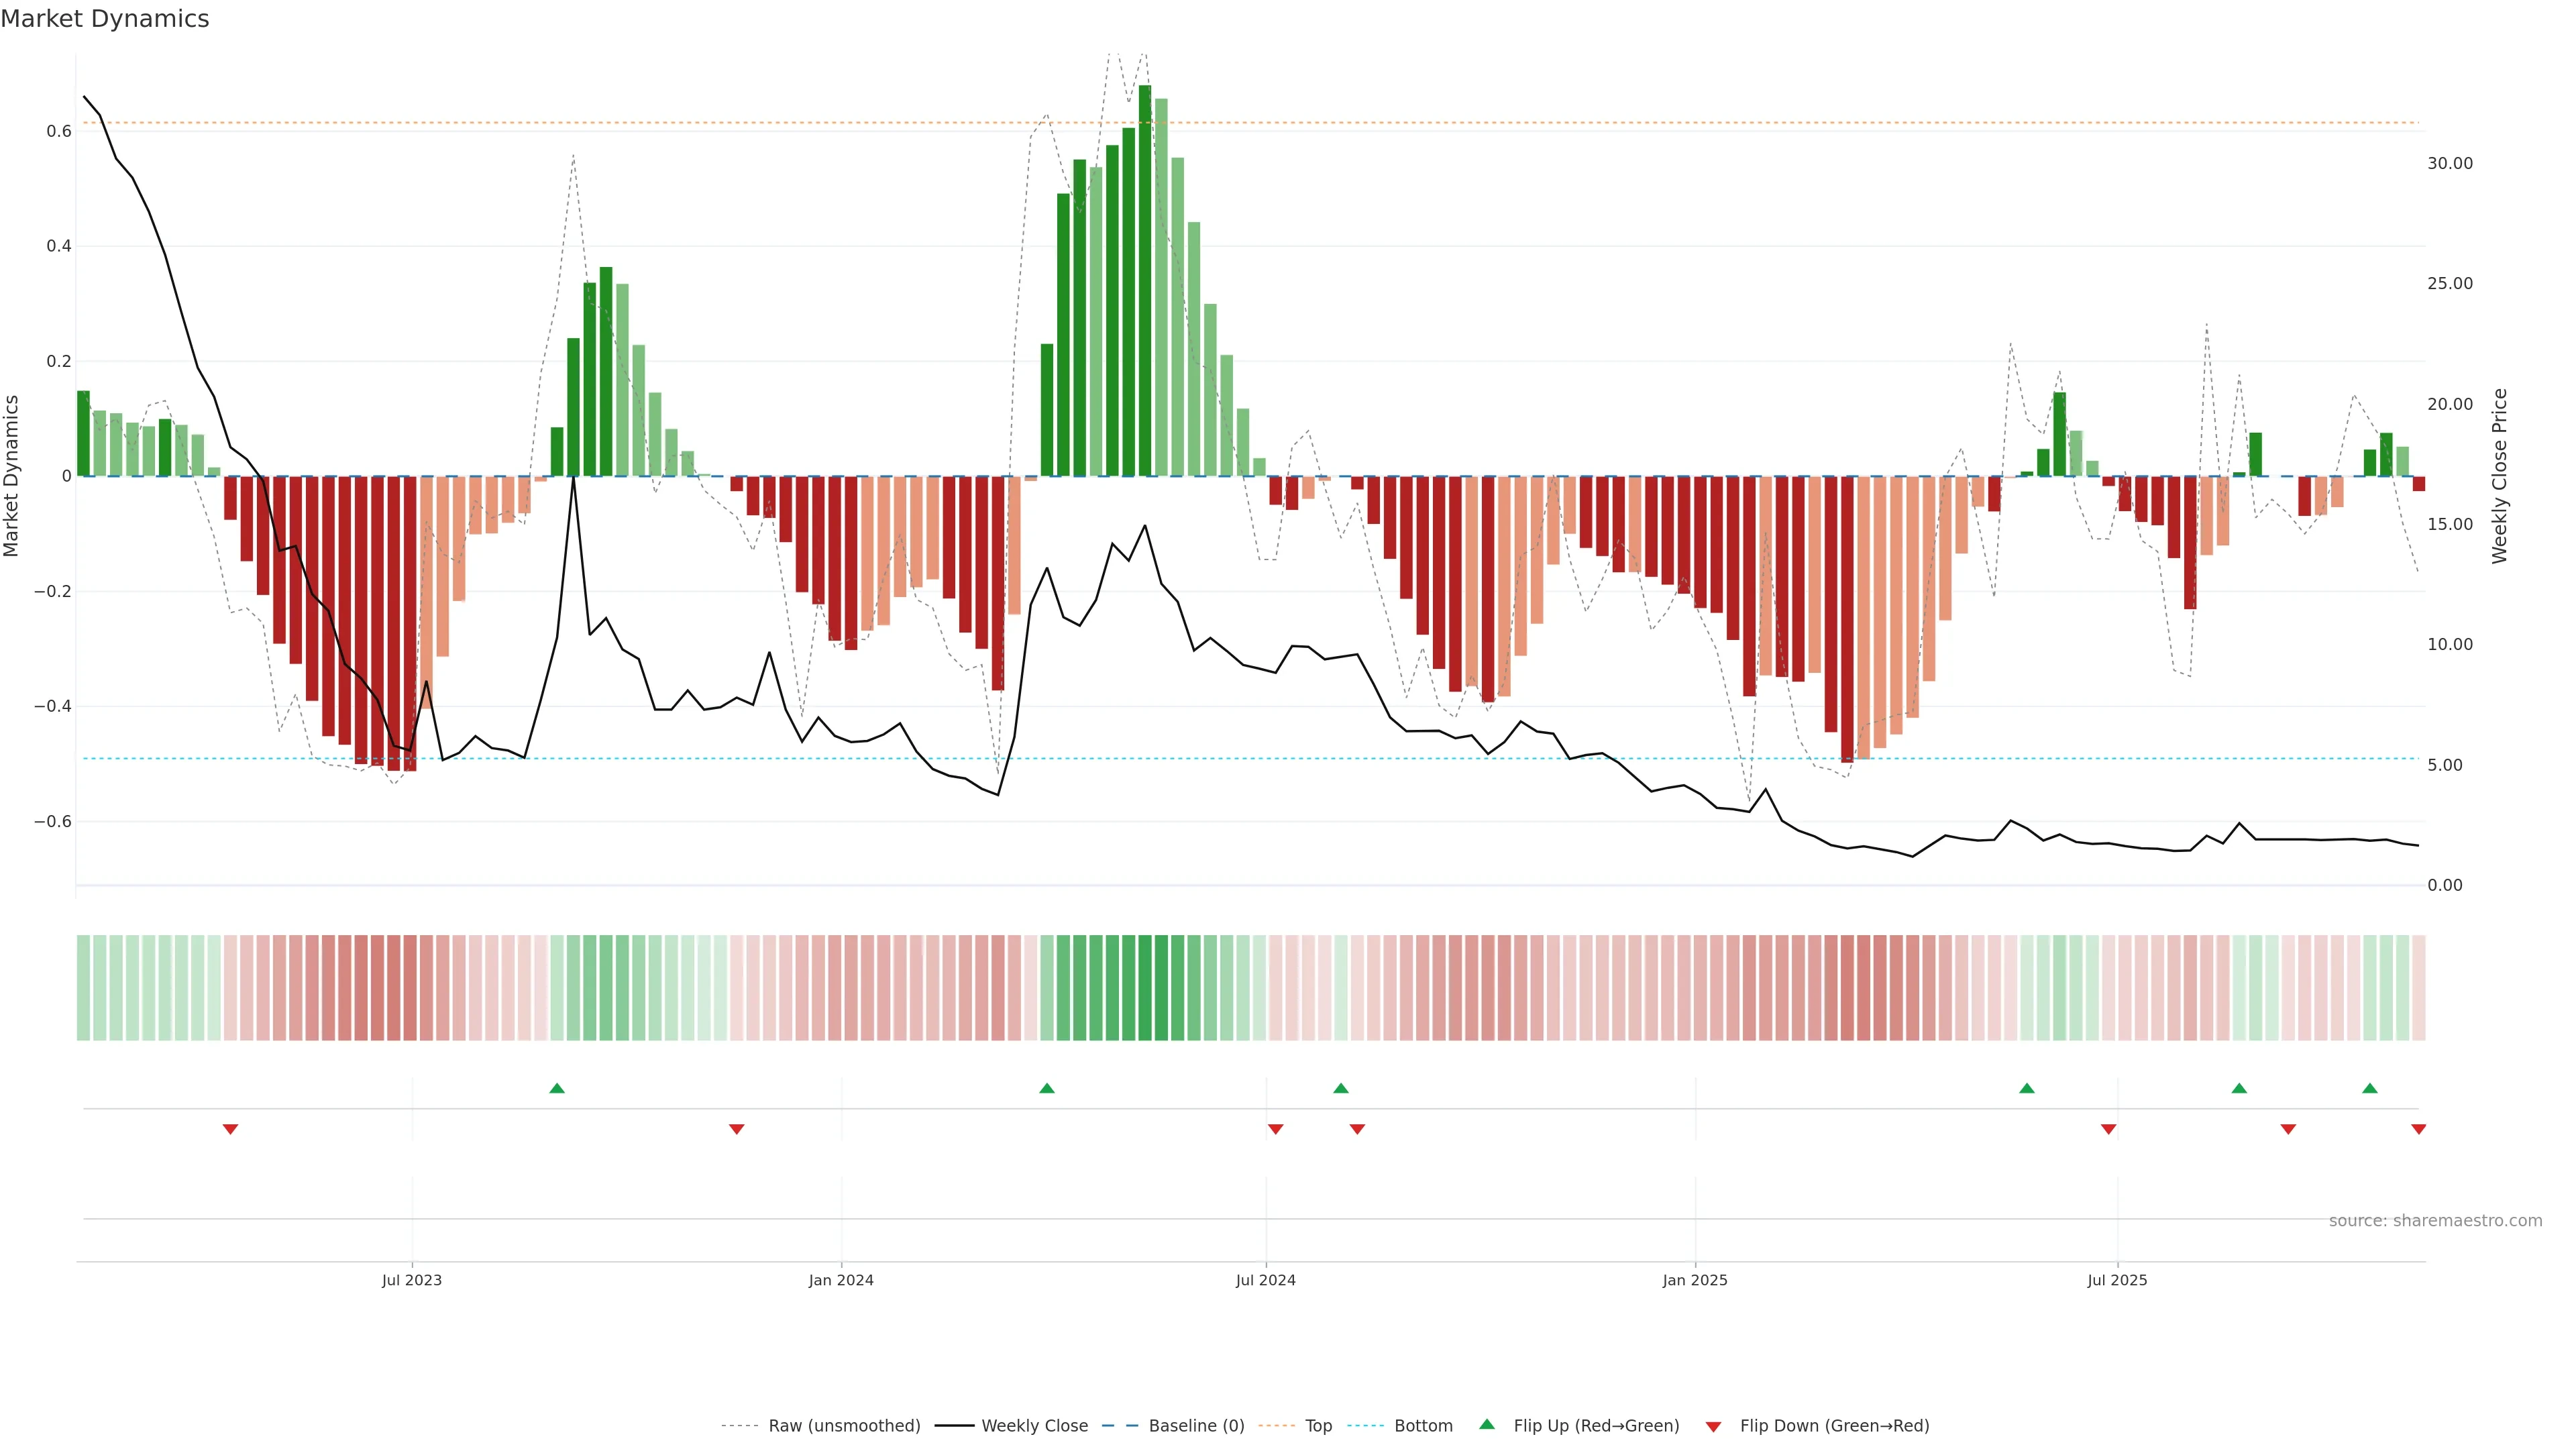The width and height of the screenshot is (2576, 1449).
Task: Toggle the Bottom legend line entry
Action: tap(1423, 1426)
